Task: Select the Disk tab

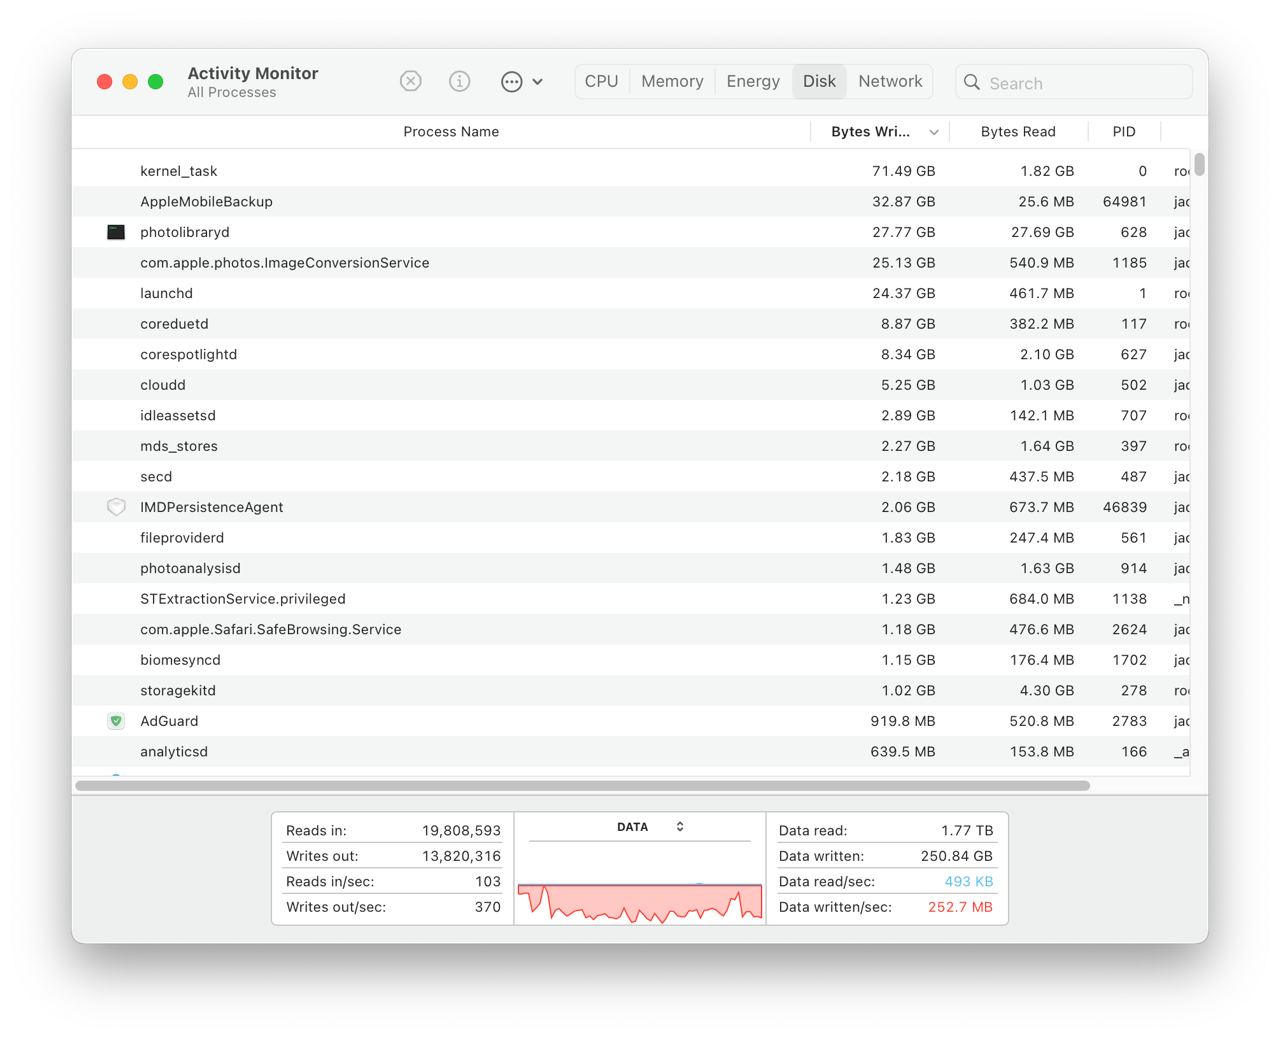Action: tap(819, 81)
